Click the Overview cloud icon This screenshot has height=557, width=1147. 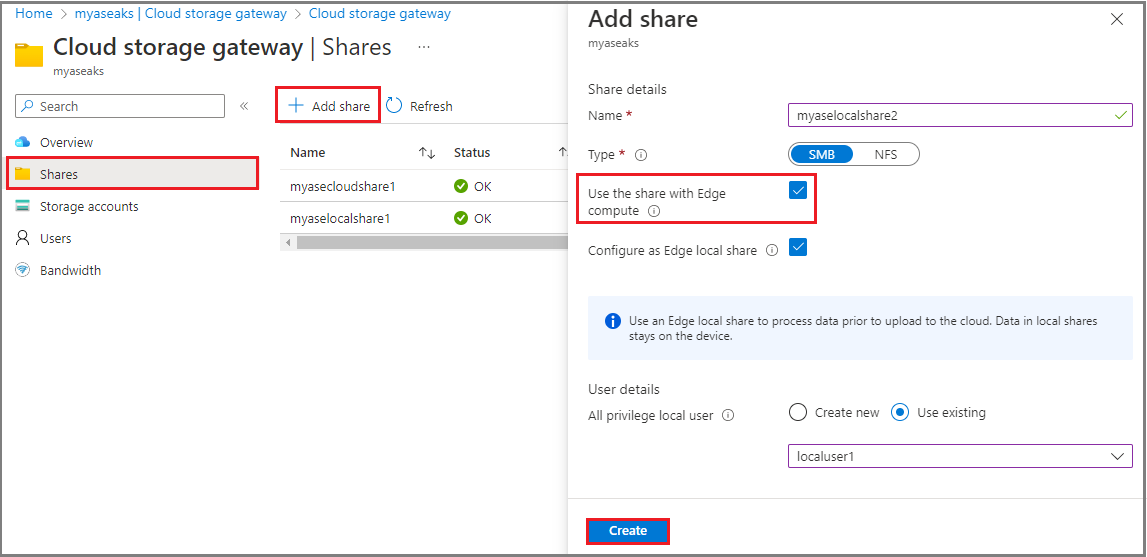click(23, 142)
